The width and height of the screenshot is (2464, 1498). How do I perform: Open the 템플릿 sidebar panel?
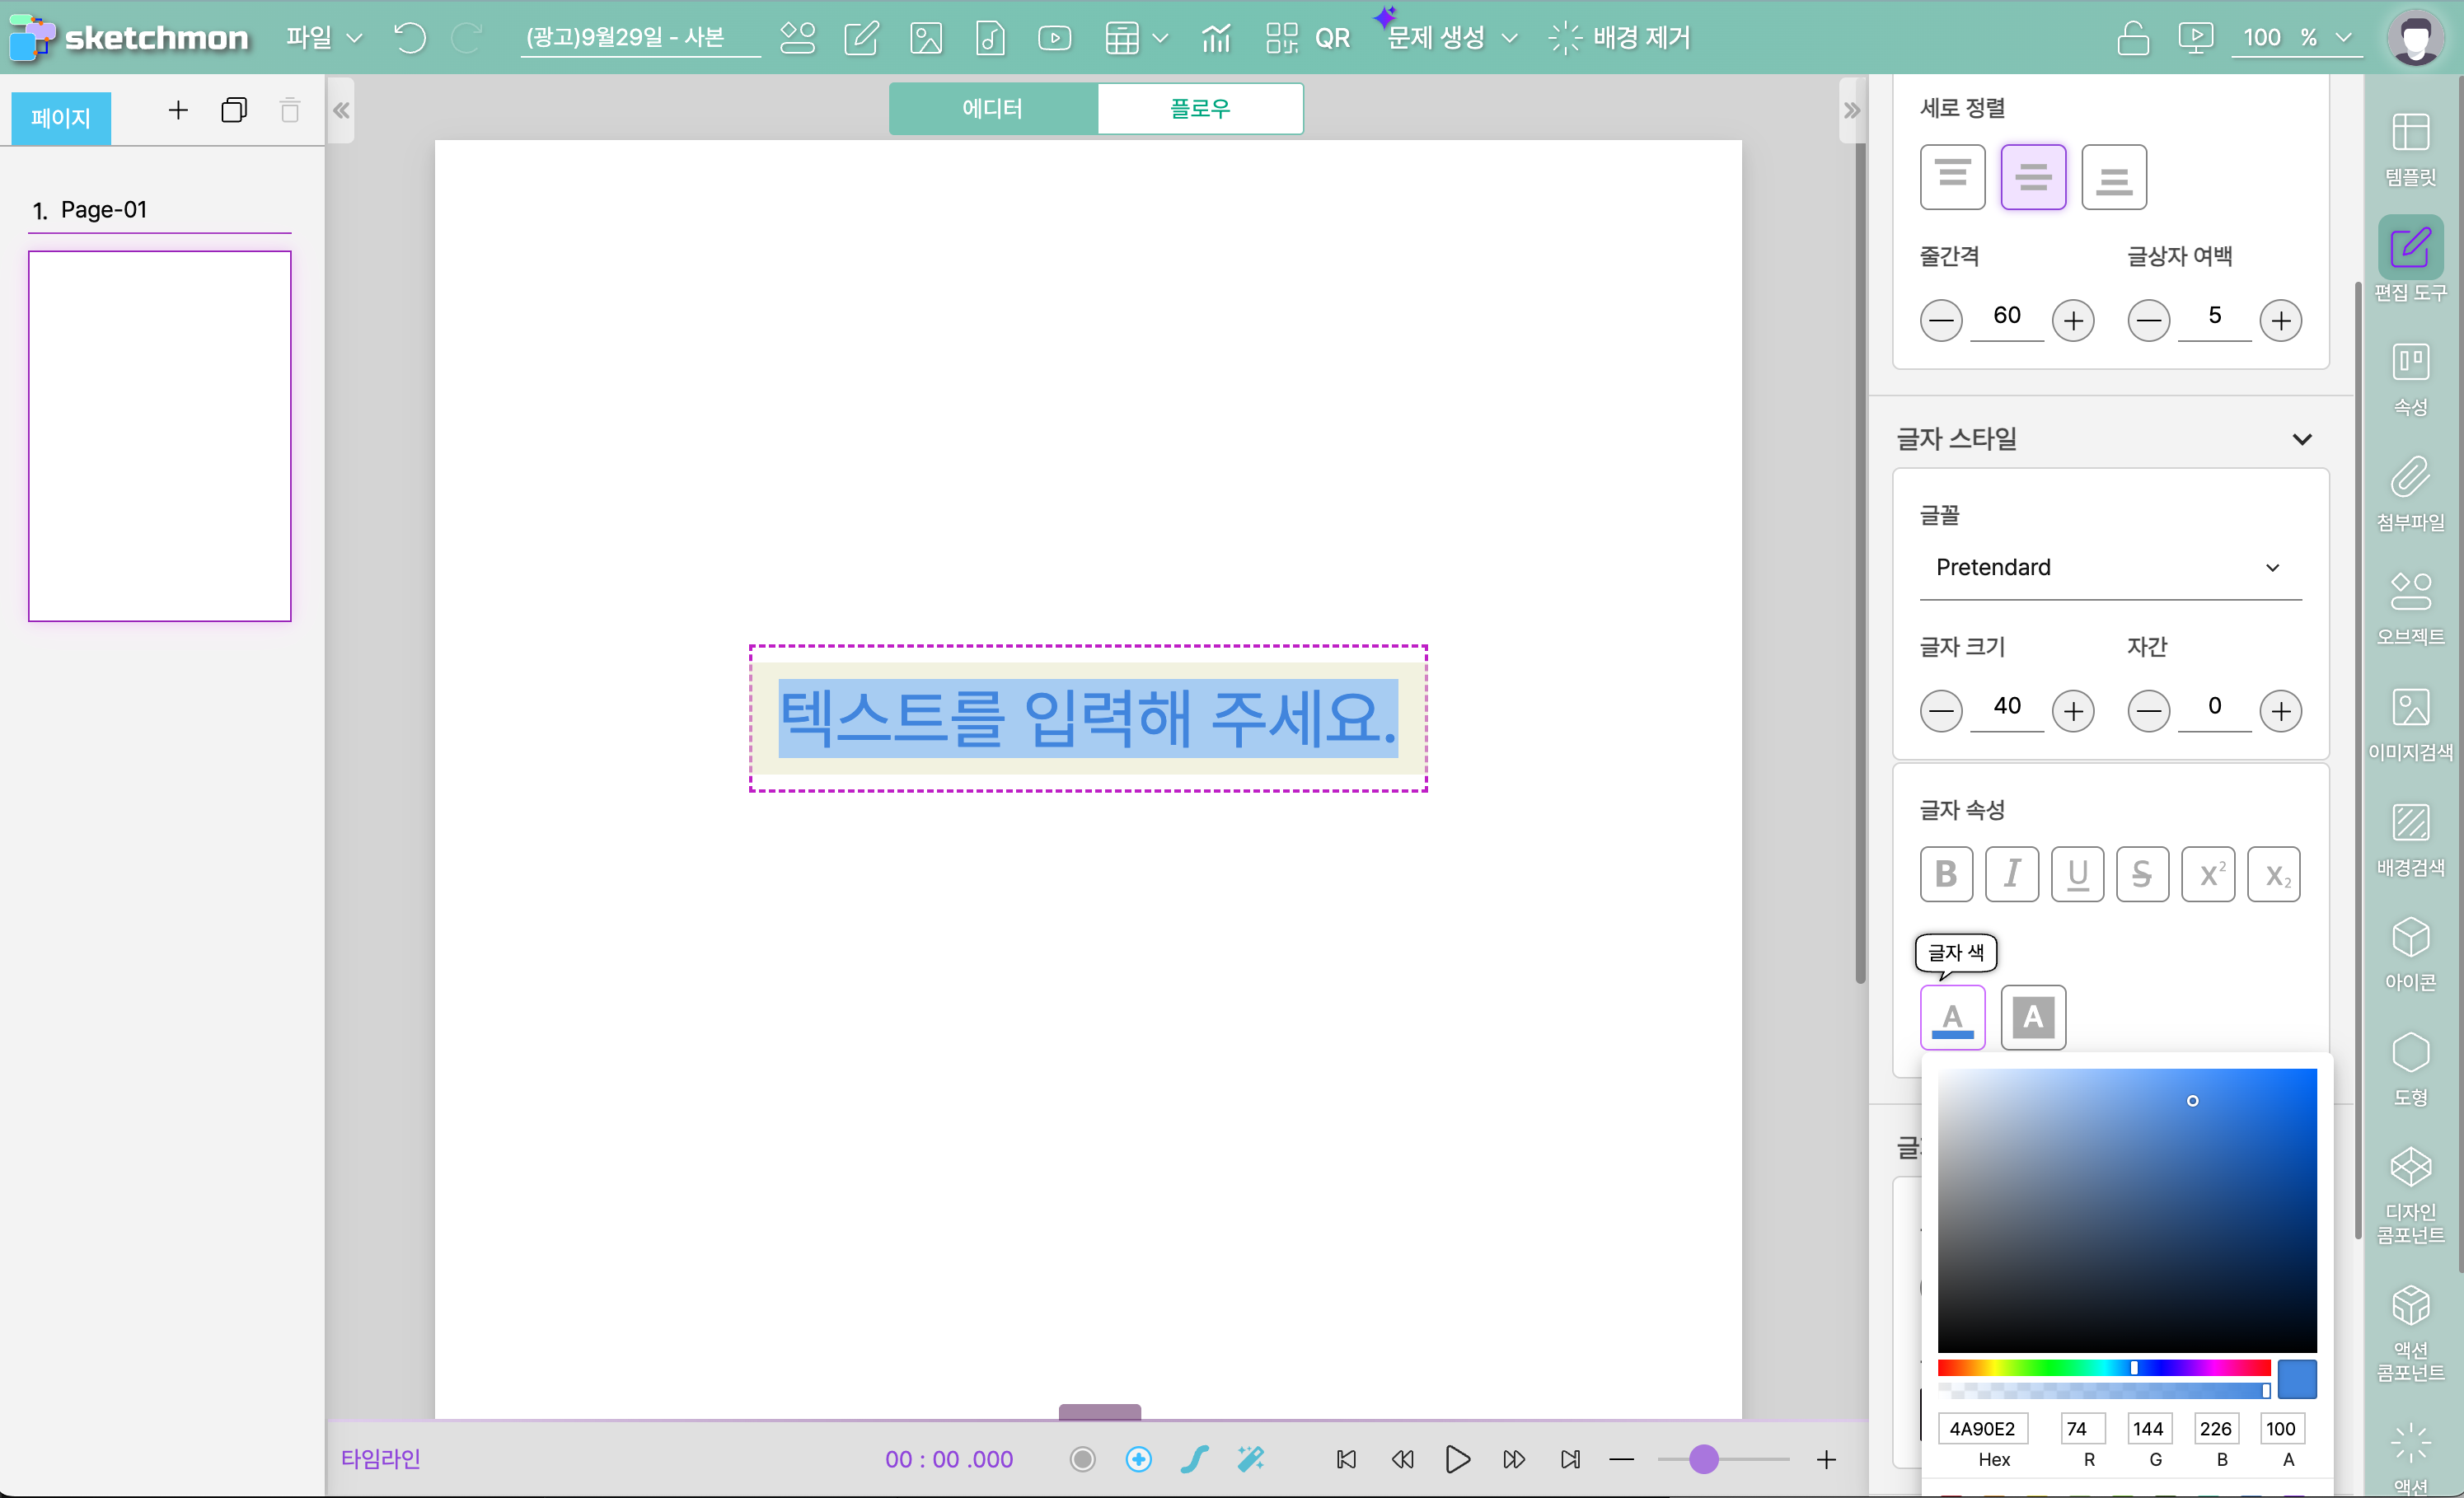(x=2410, y=149)
